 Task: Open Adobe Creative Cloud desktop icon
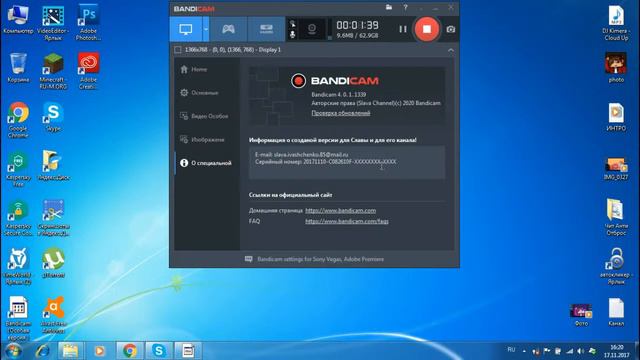(x=88, y=71)
